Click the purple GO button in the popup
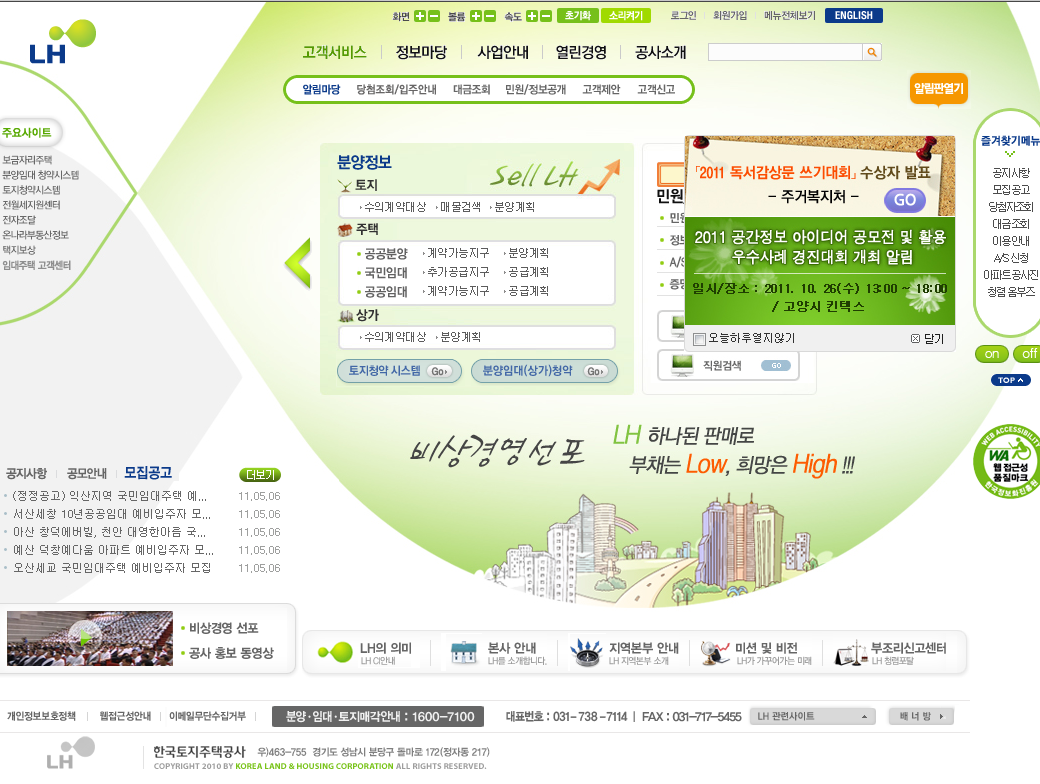 [905, 200]
